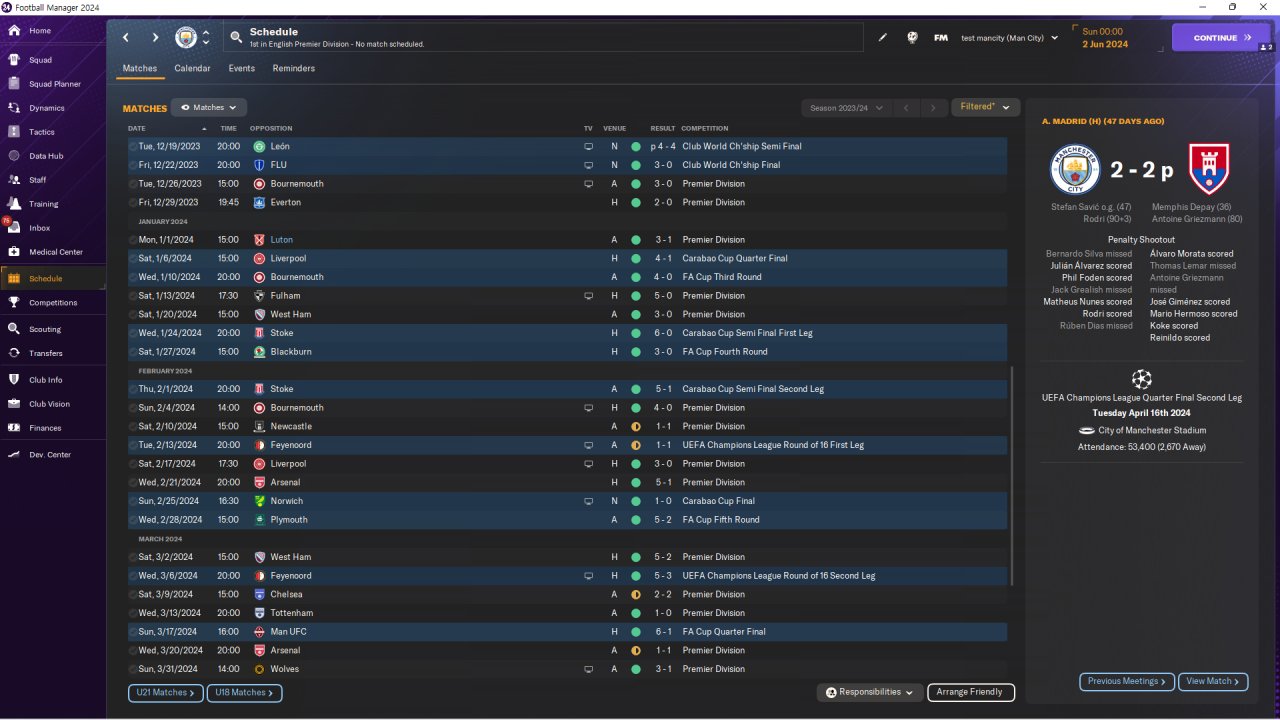The width and height of the screenshot is (1280, 720).
Task: Open the Tactics sidebar icon
Action: point(14,132)
